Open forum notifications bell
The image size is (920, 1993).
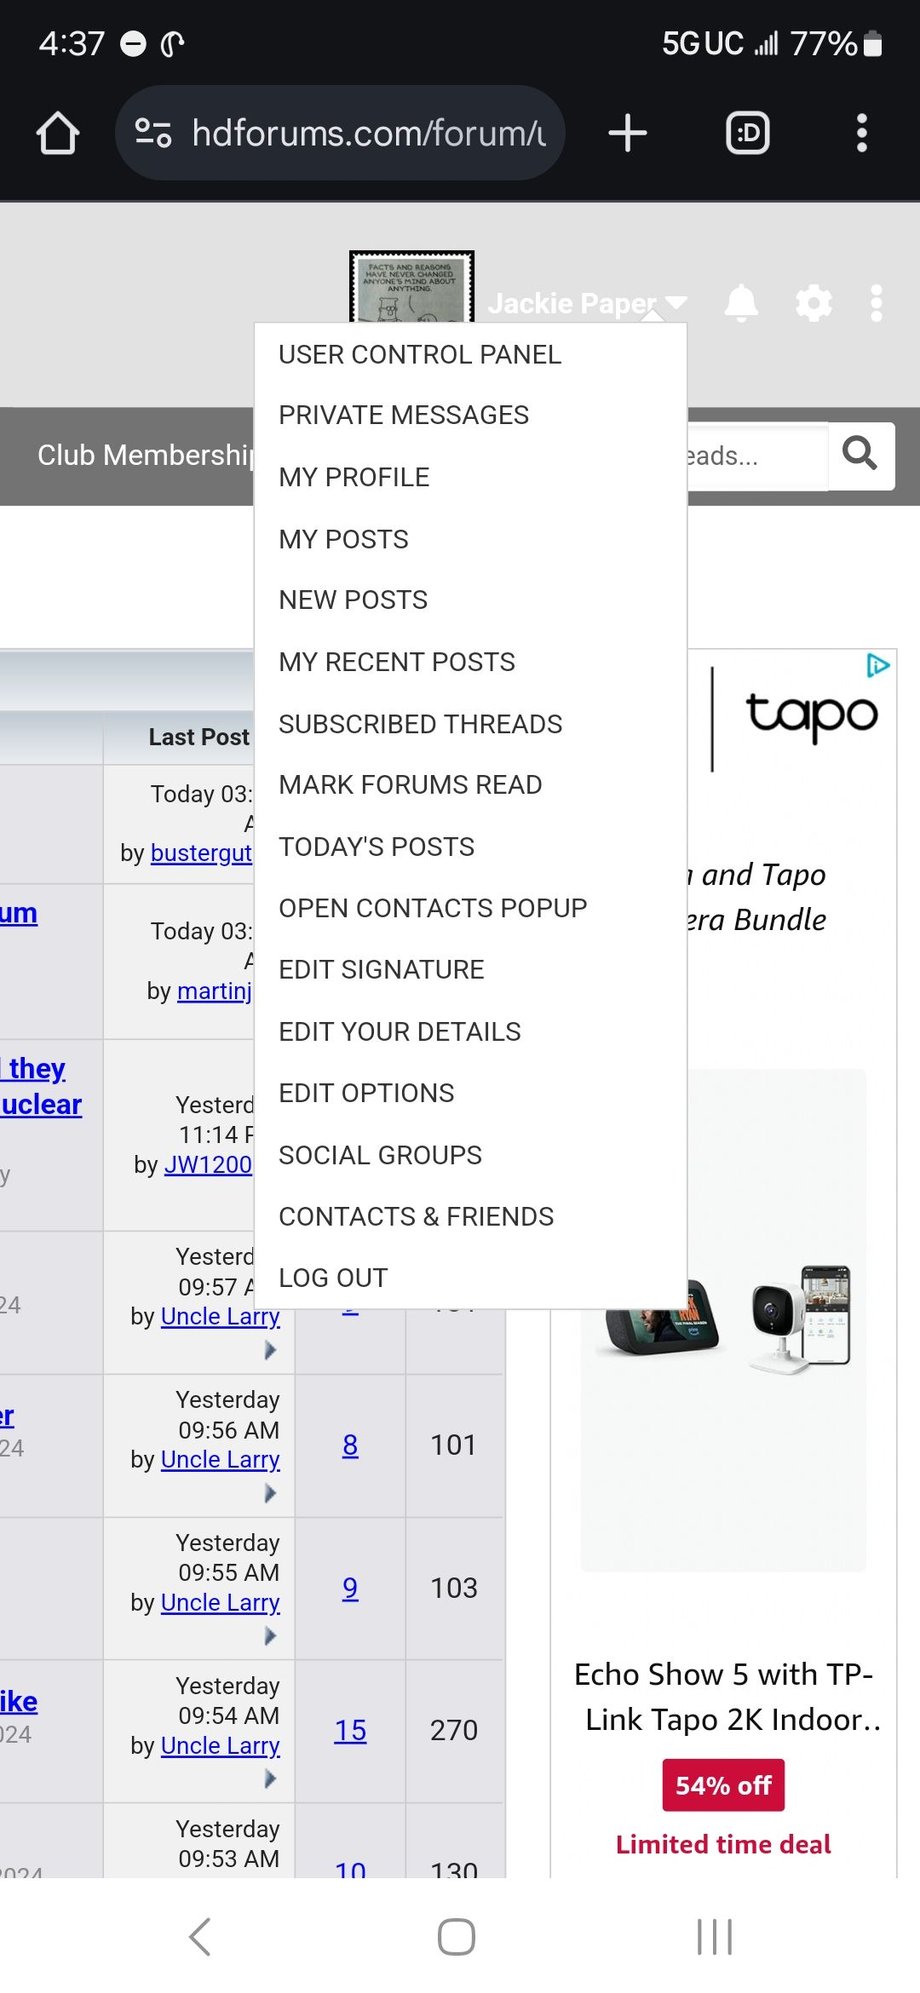741,302
